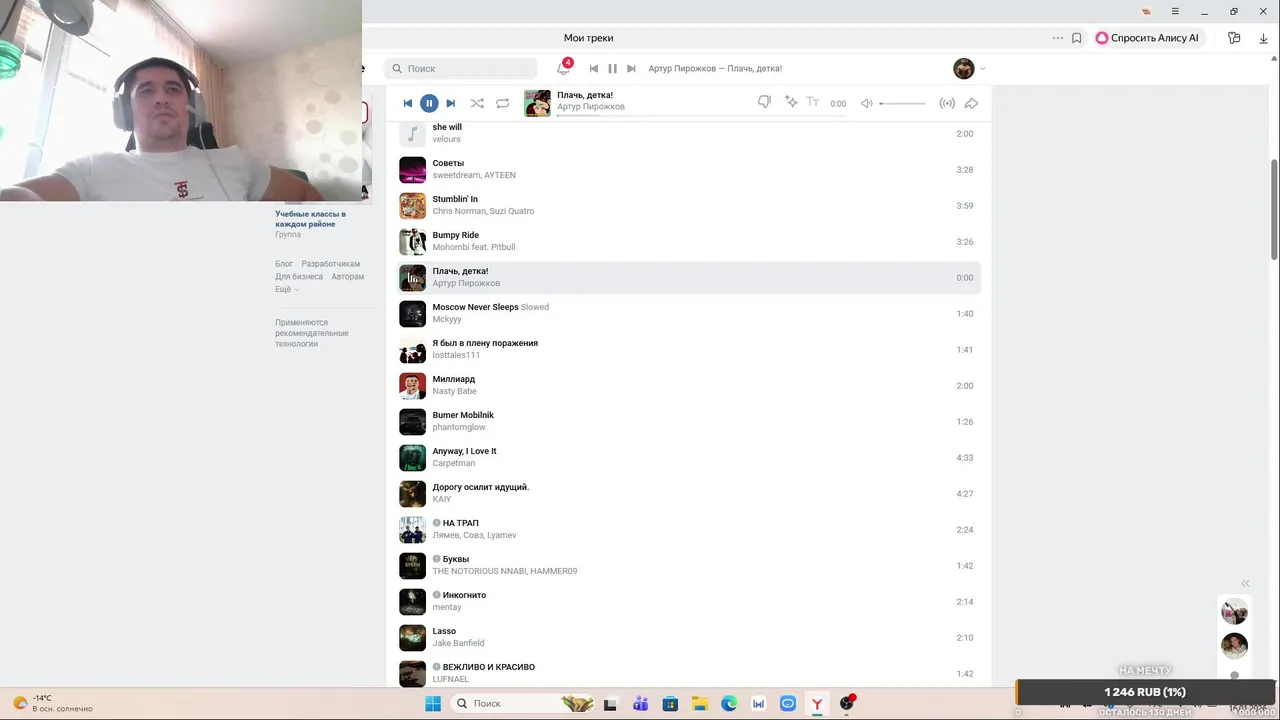Screen dimensions: 1280x720
Task: Open the artist link losttales111
Action: coord(456,355)
